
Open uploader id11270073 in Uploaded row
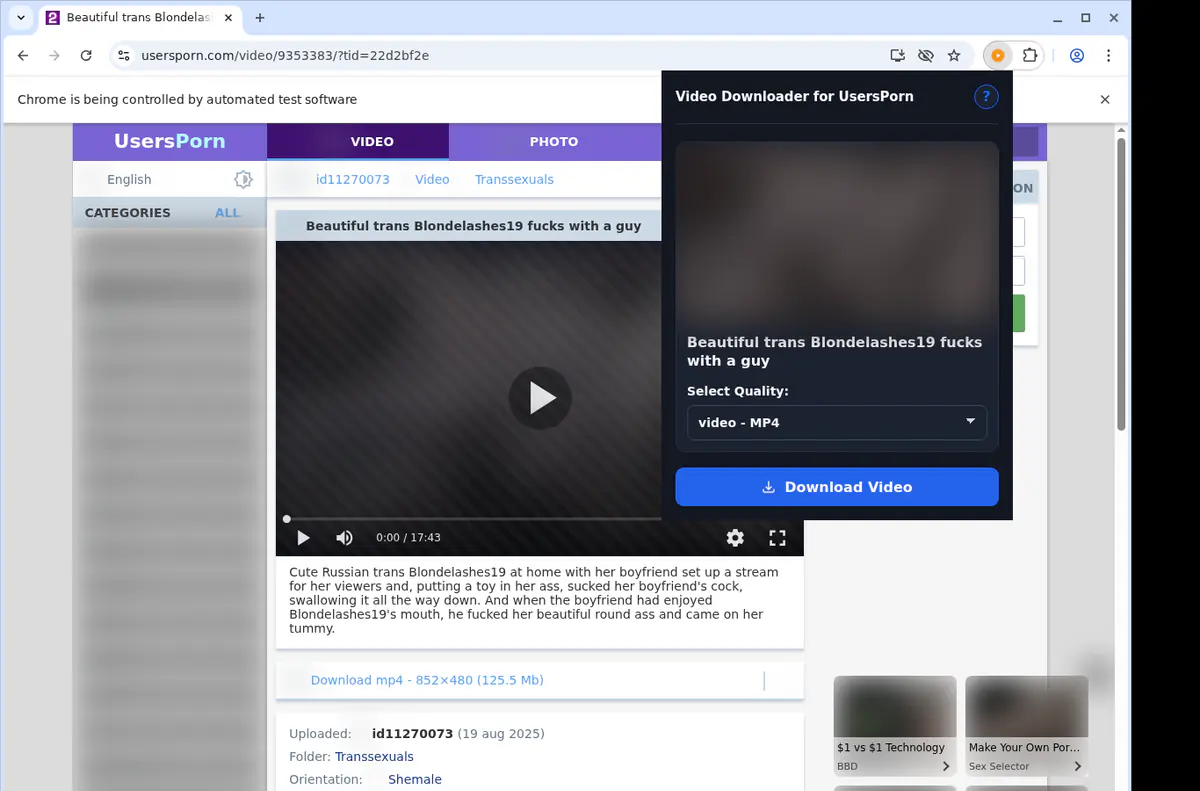point(412,734)
